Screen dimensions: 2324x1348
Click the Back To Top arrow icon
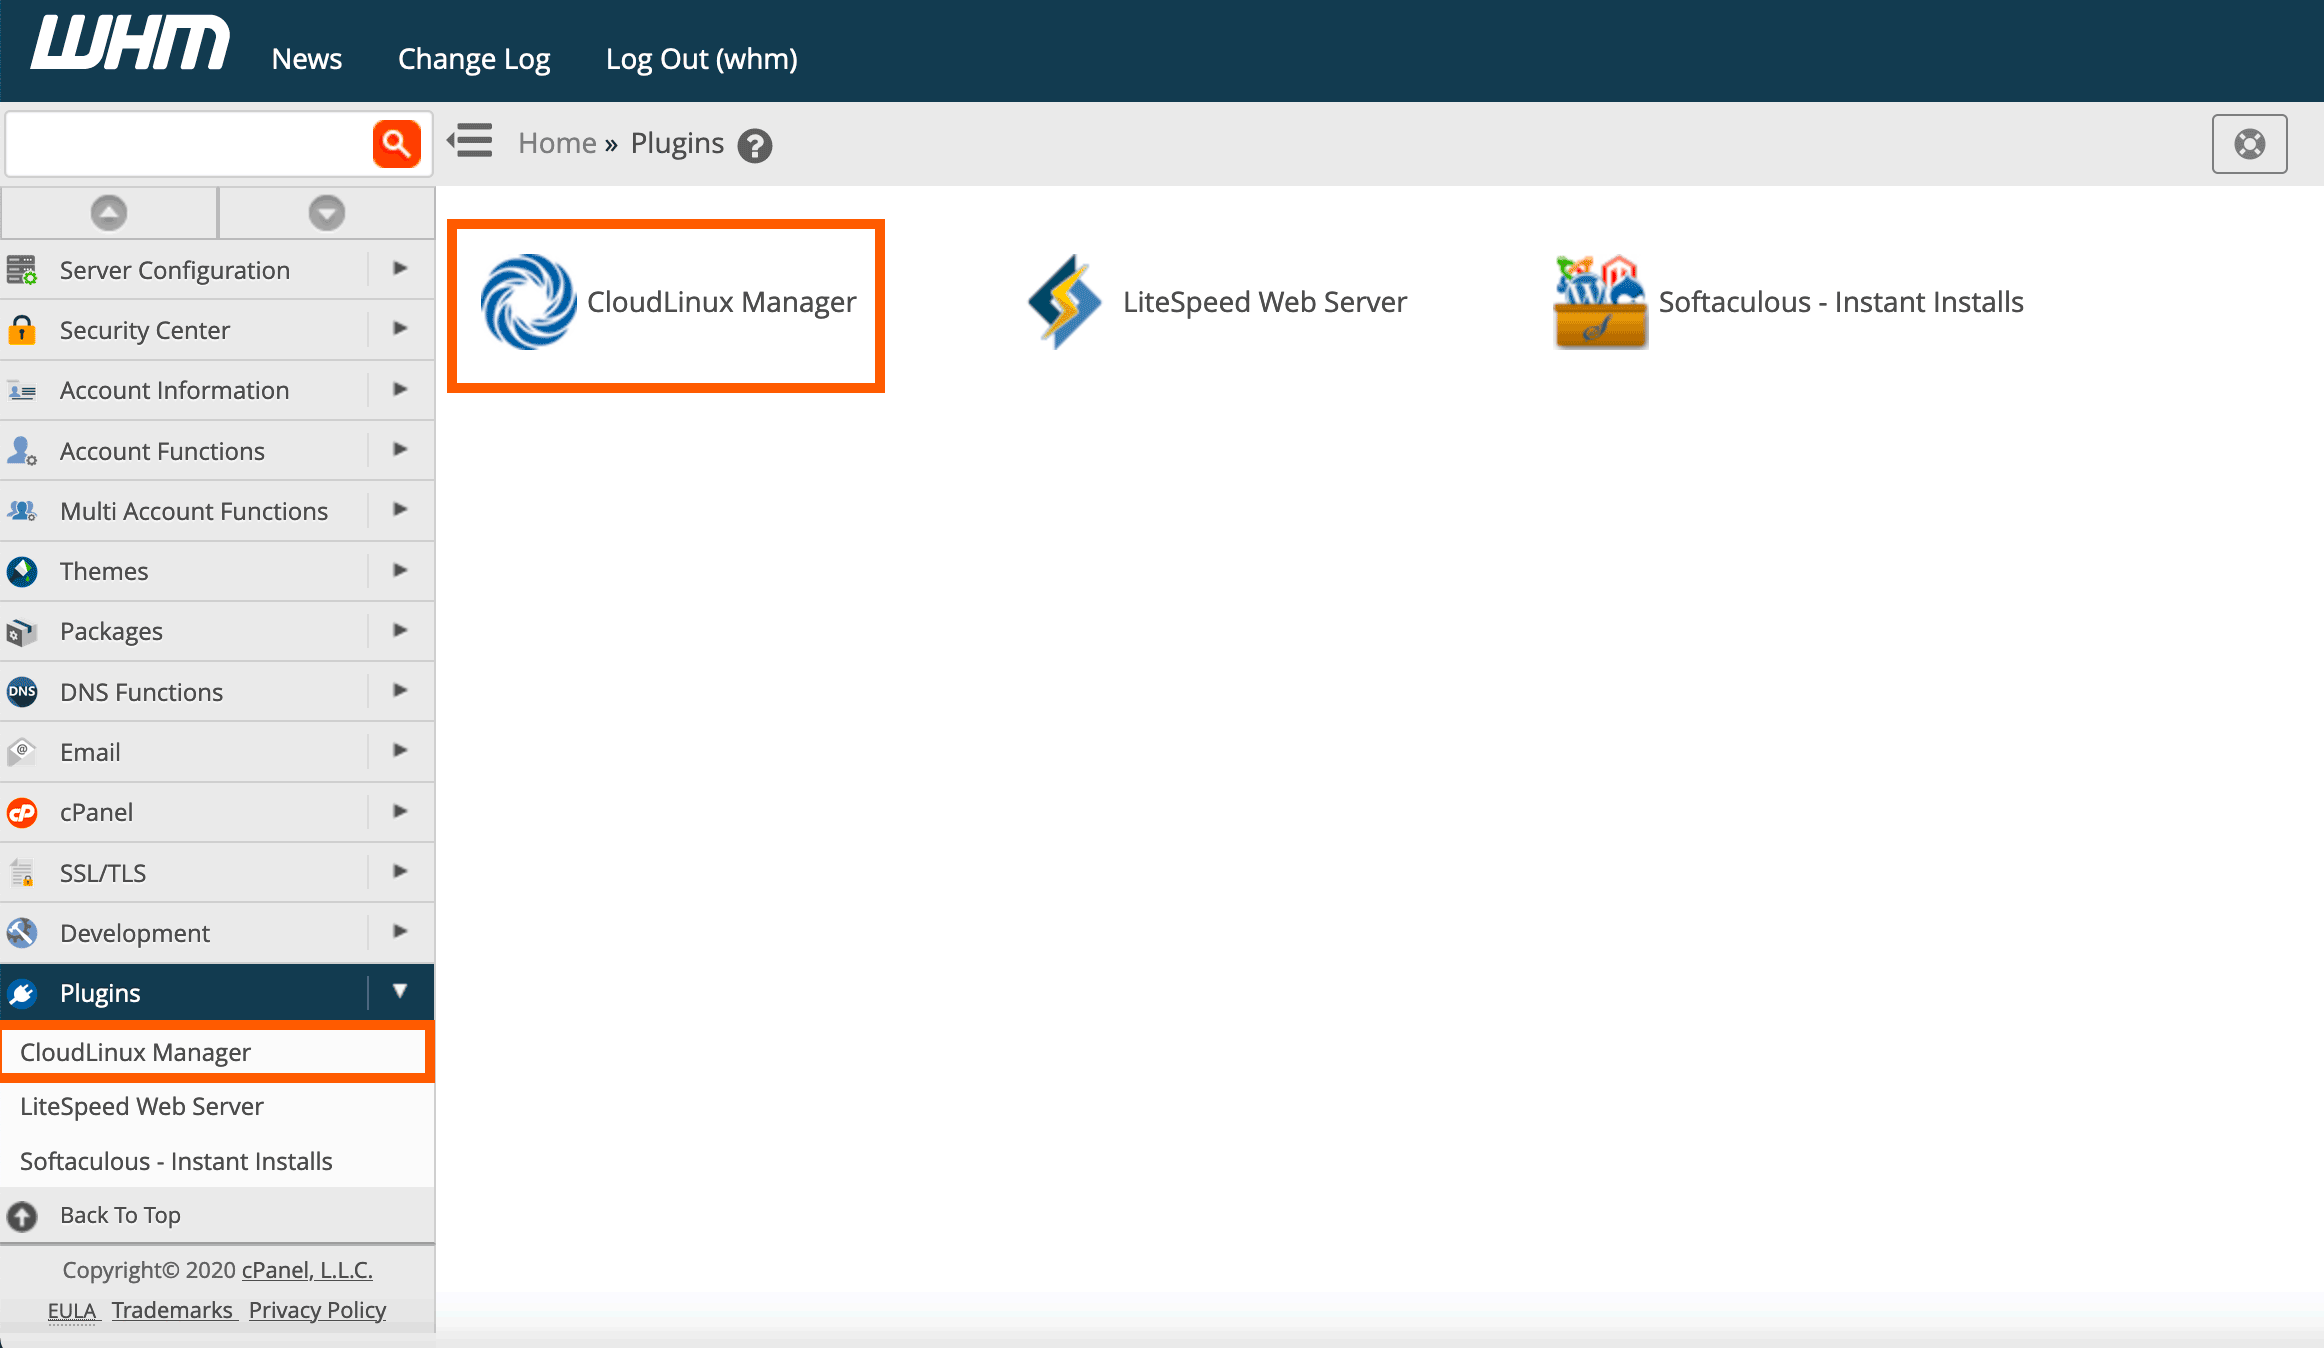22,1216
